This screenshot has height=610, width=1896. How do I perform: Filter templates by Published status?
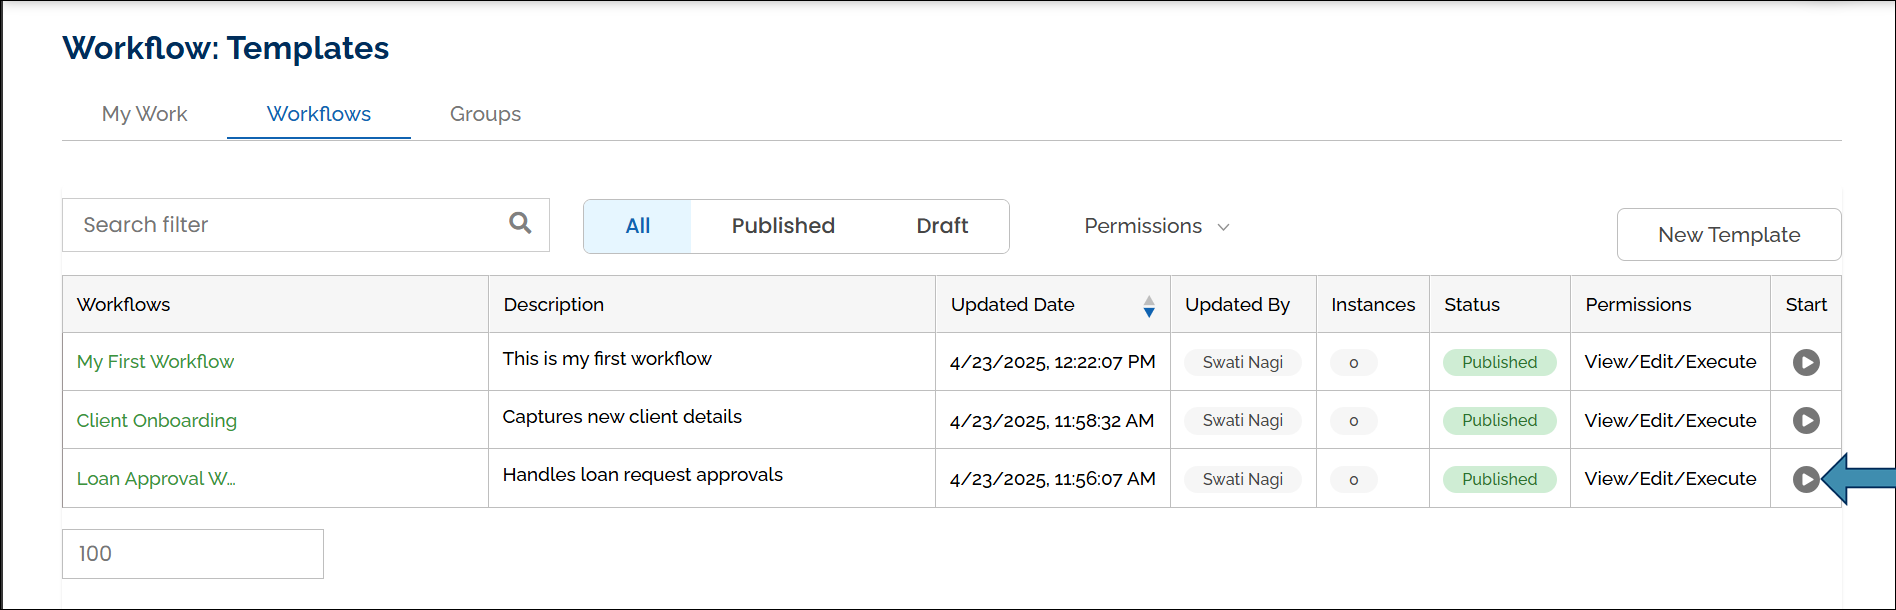tap(782, 226)
